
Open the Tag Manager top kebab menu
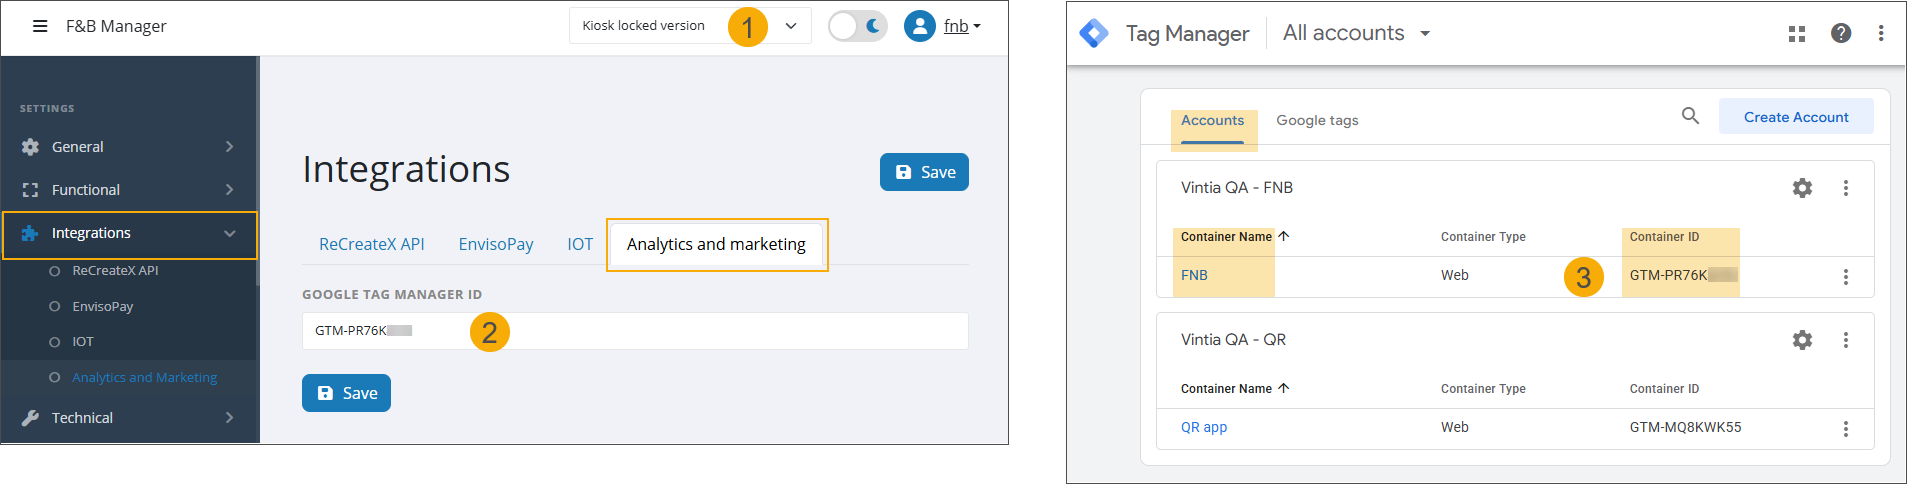coord(1881,33)
